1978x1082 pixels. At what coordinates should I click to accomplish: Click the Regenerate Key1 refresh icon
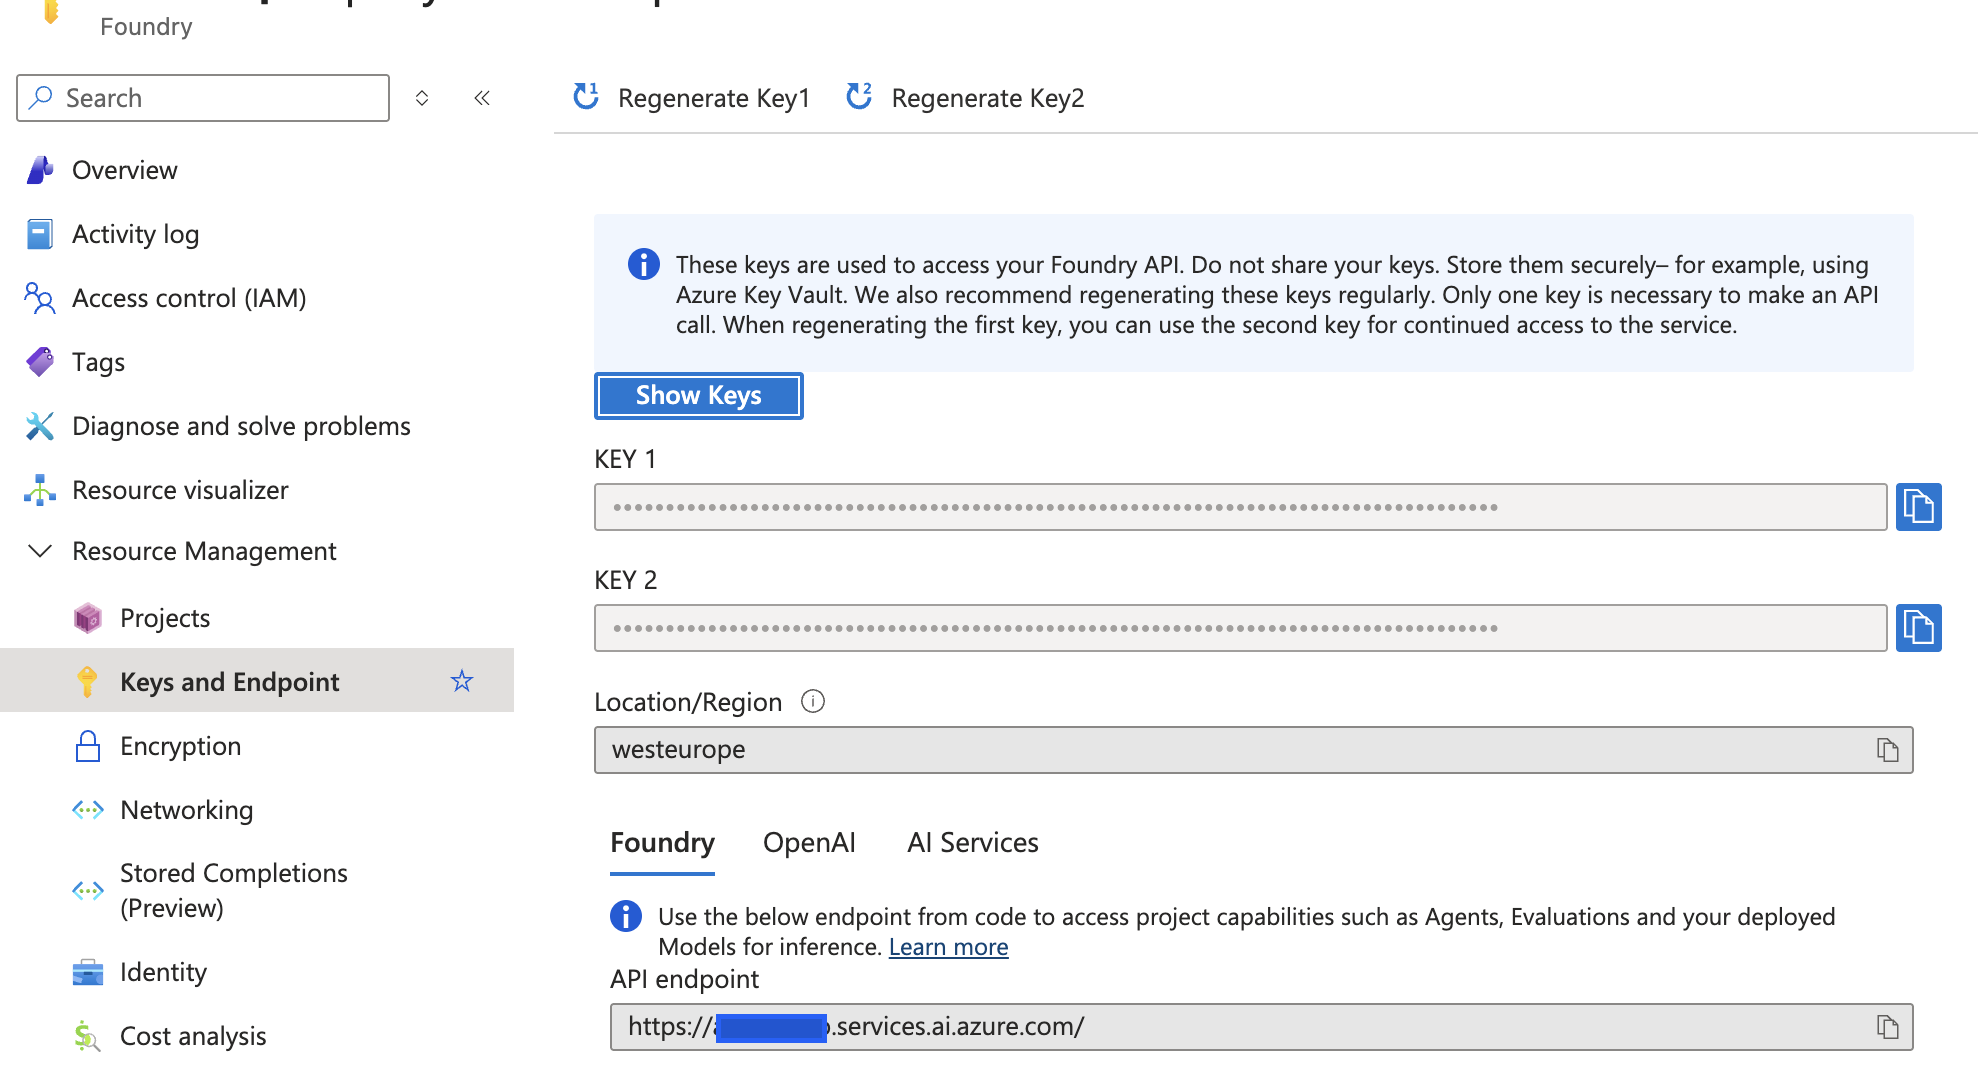[585, 97]
